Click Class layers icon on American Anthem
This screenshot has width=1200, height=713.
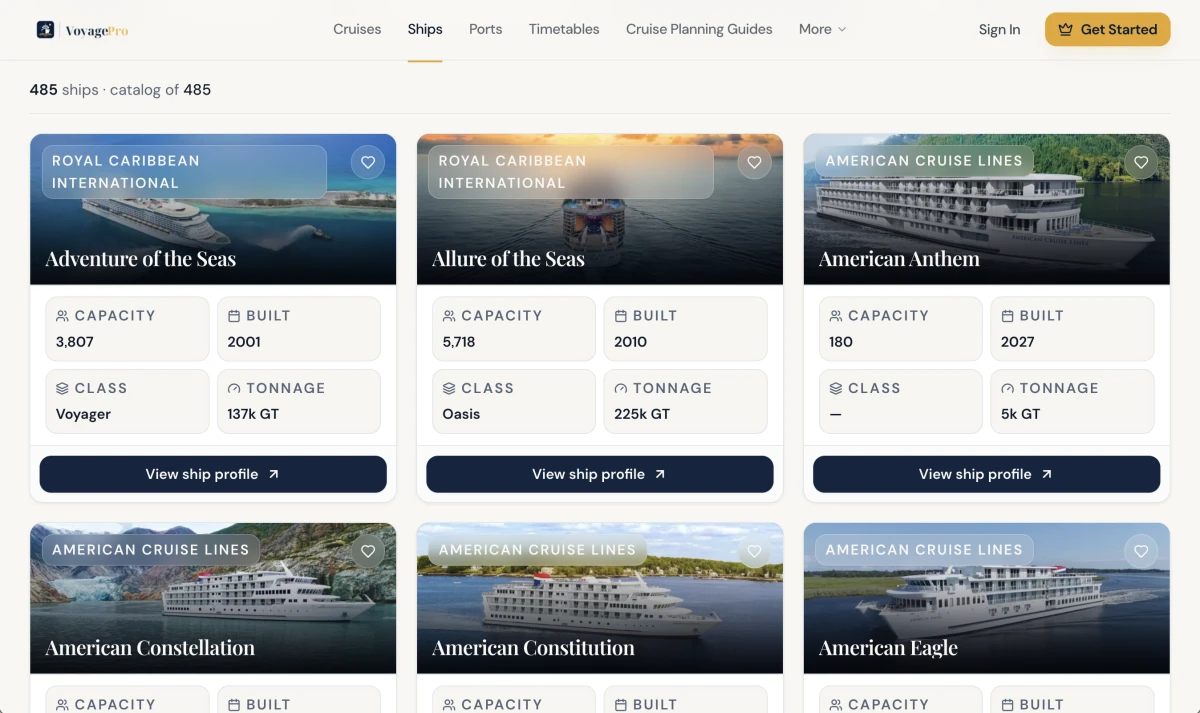(x=836, y=388)
